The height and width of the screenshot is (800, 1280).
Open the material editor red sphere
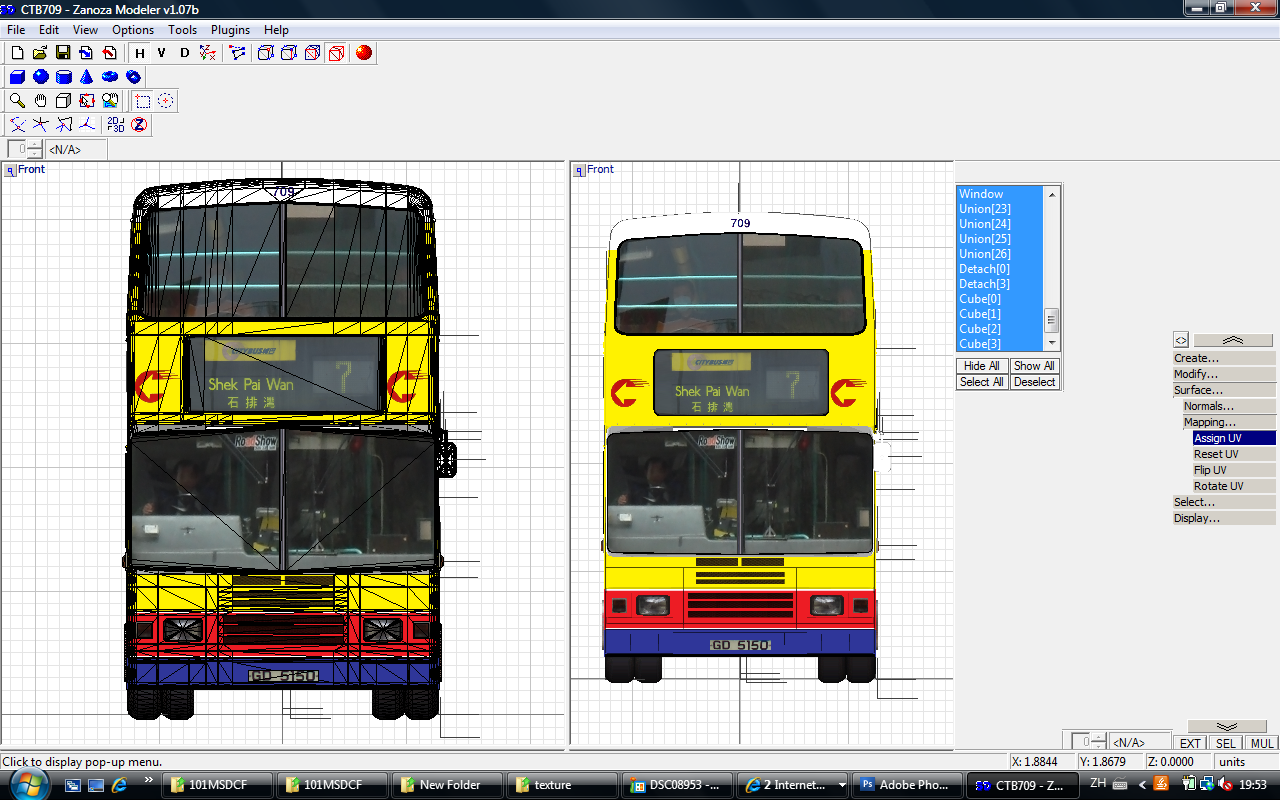pos(364,53)
